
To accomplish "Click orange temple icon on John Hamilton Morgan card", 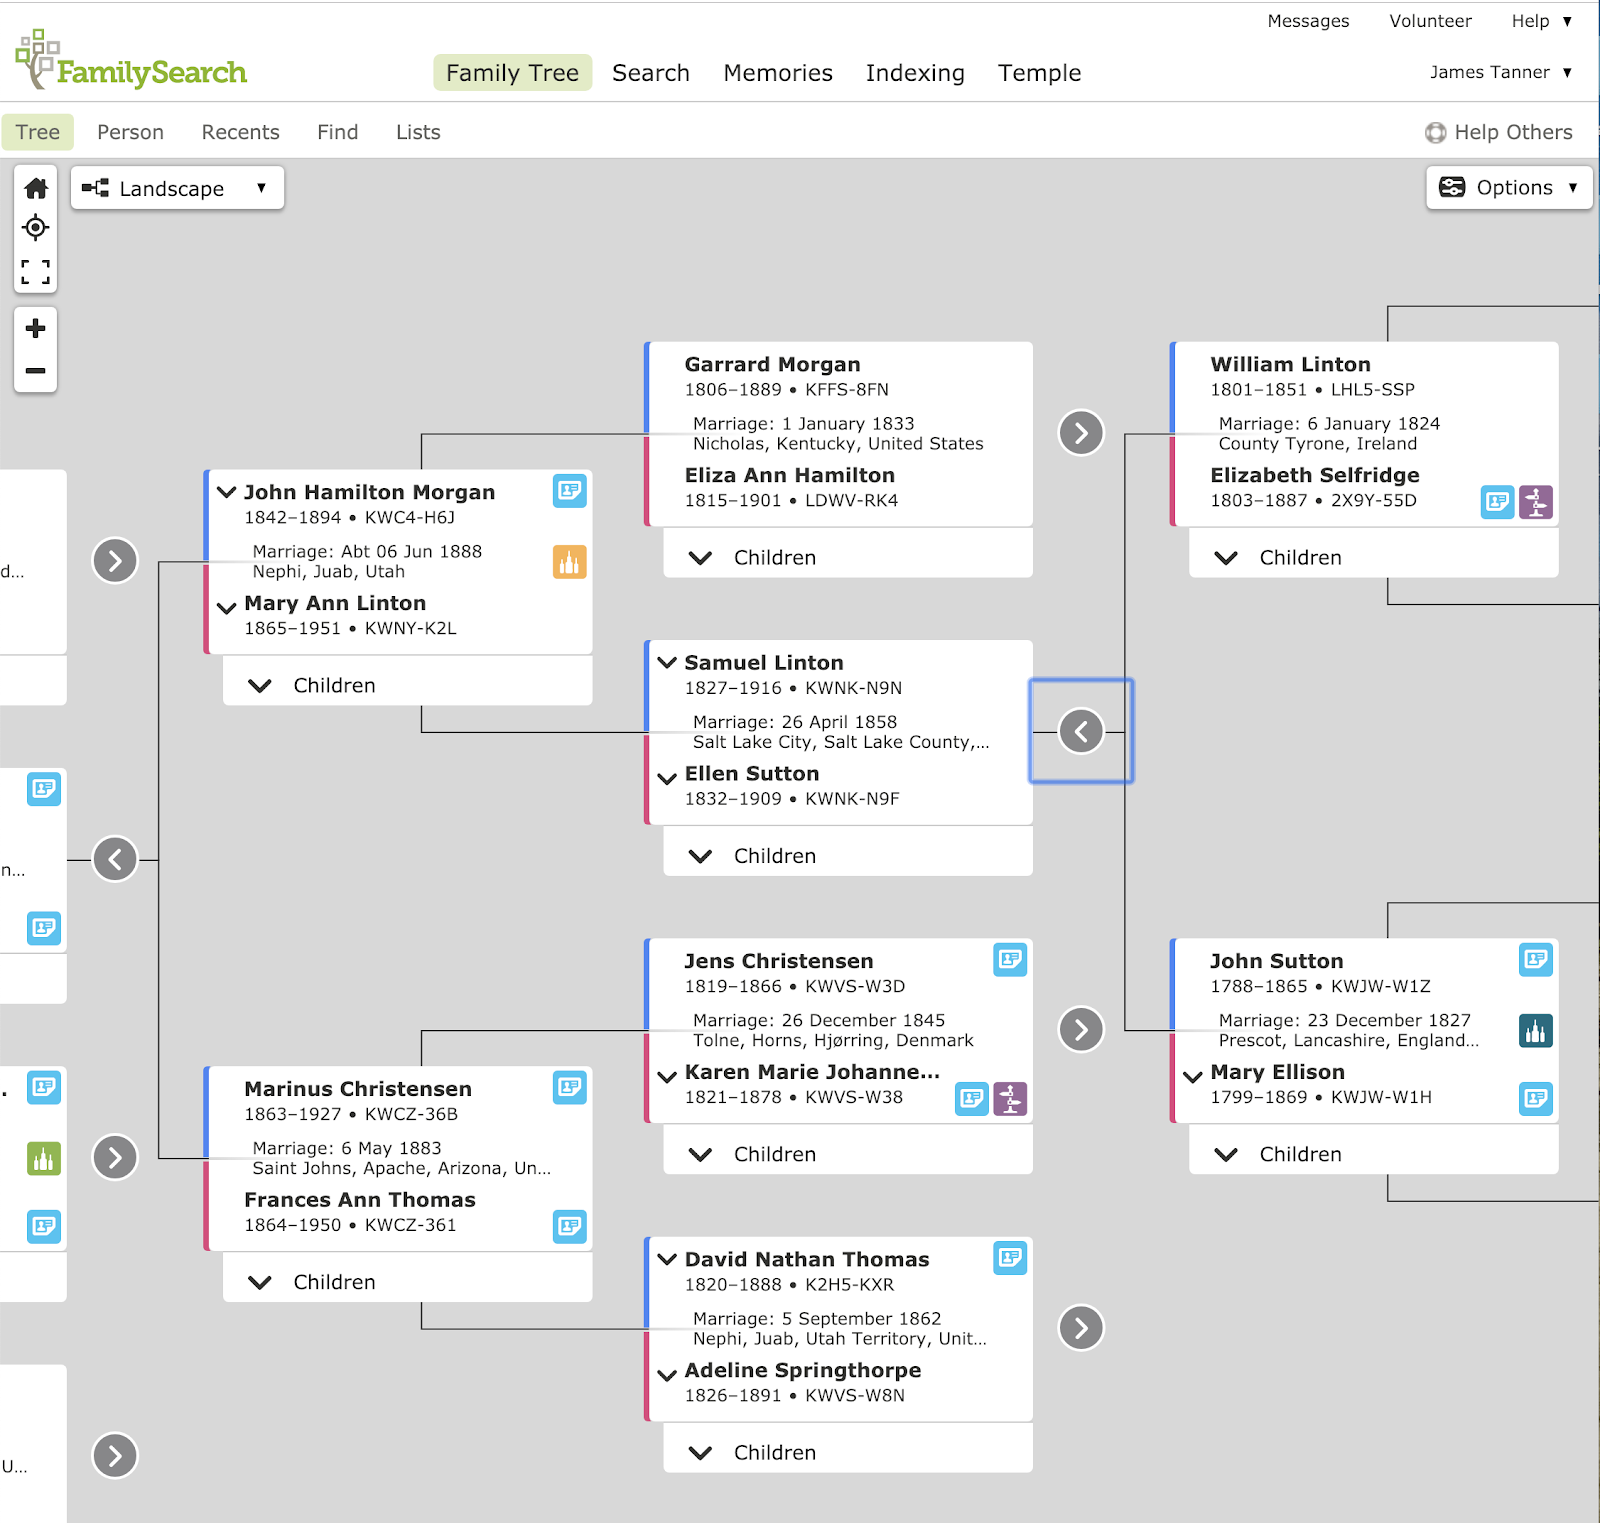I will point(570,562).
